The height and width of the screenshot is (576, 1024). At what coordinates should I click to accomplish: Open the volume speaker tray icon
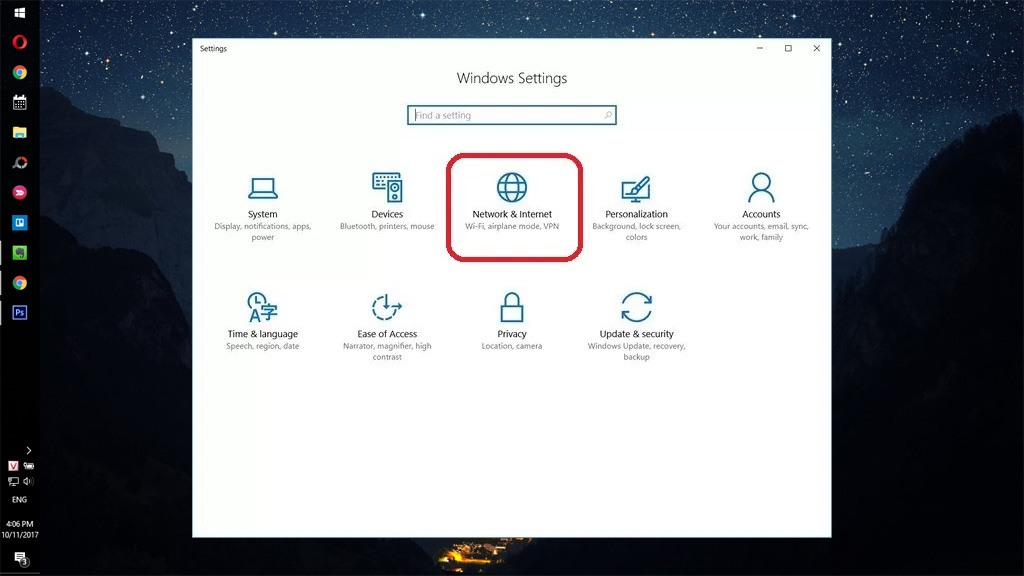(x=28, y=481)
